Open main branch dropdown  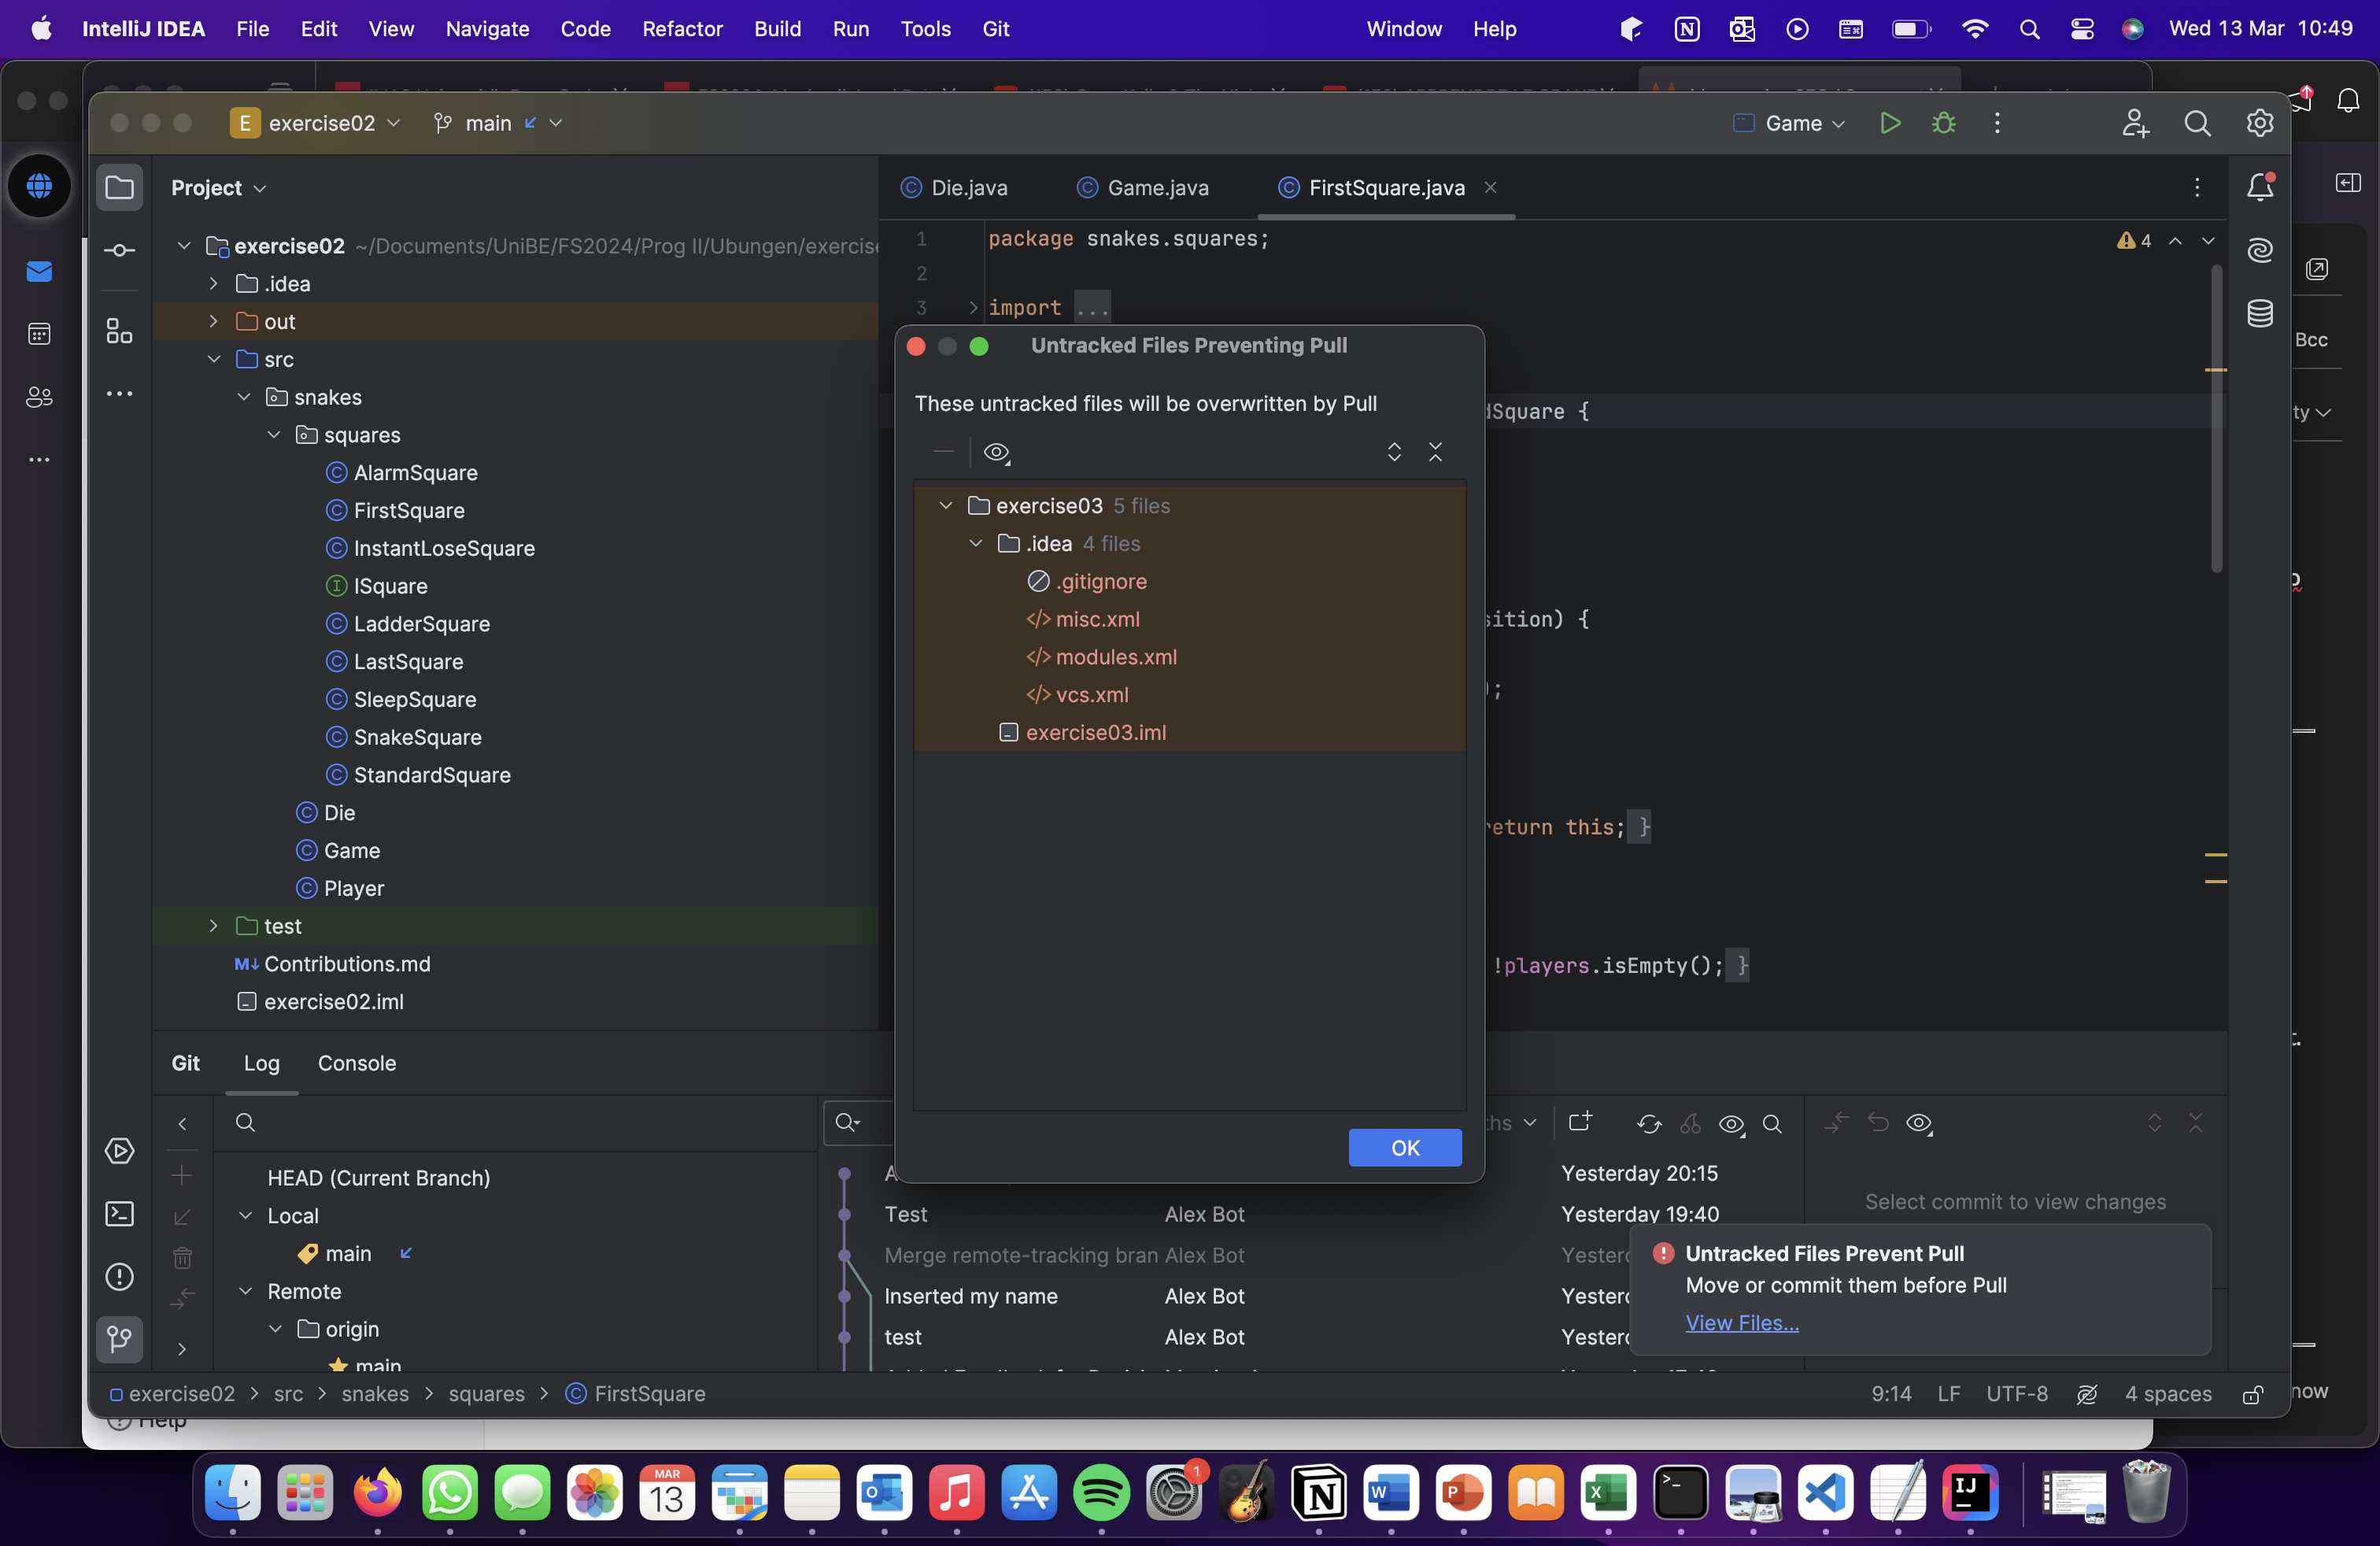[x=498, y=123]
